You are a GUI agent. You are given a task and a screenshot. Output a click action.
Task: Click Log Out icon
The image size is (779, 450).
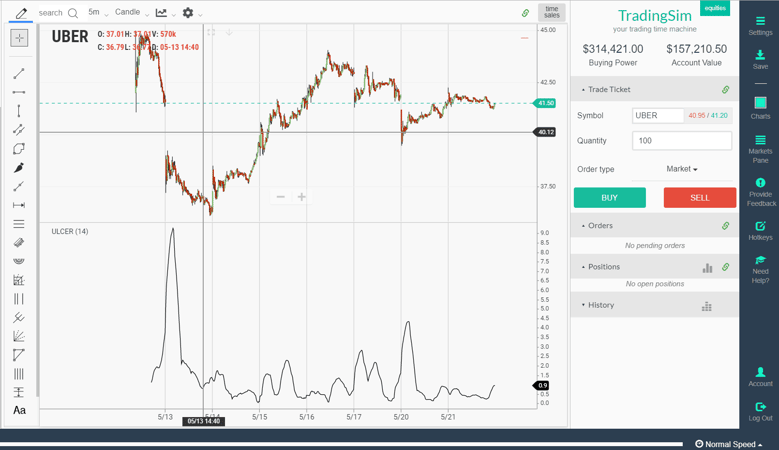point(760,412)
